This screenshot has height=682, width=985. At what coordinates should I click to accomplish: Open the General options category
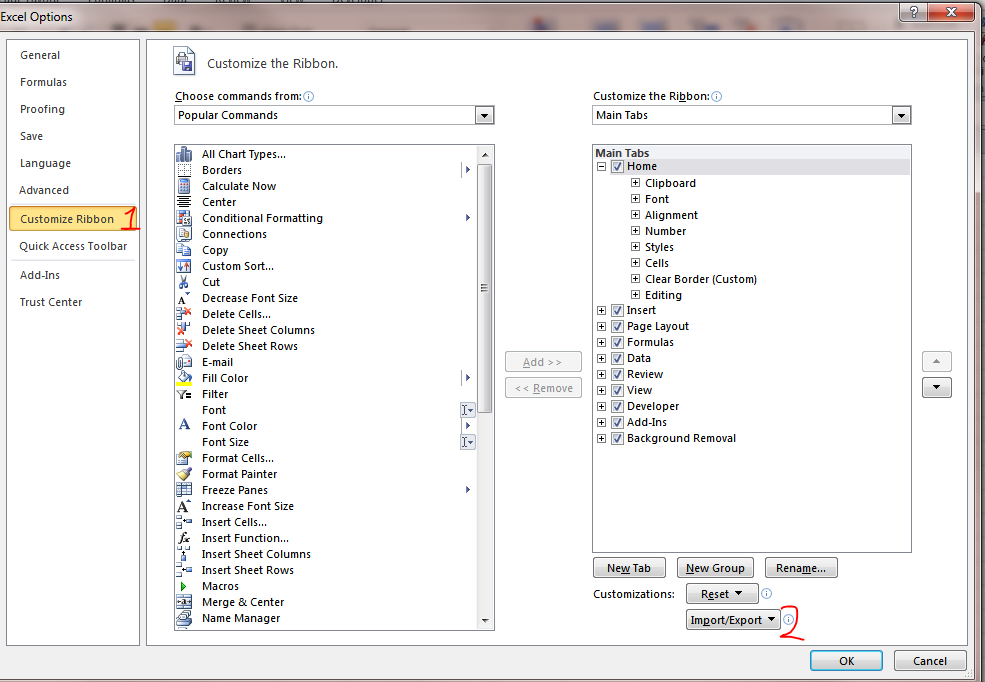click(x=40, y=55)
